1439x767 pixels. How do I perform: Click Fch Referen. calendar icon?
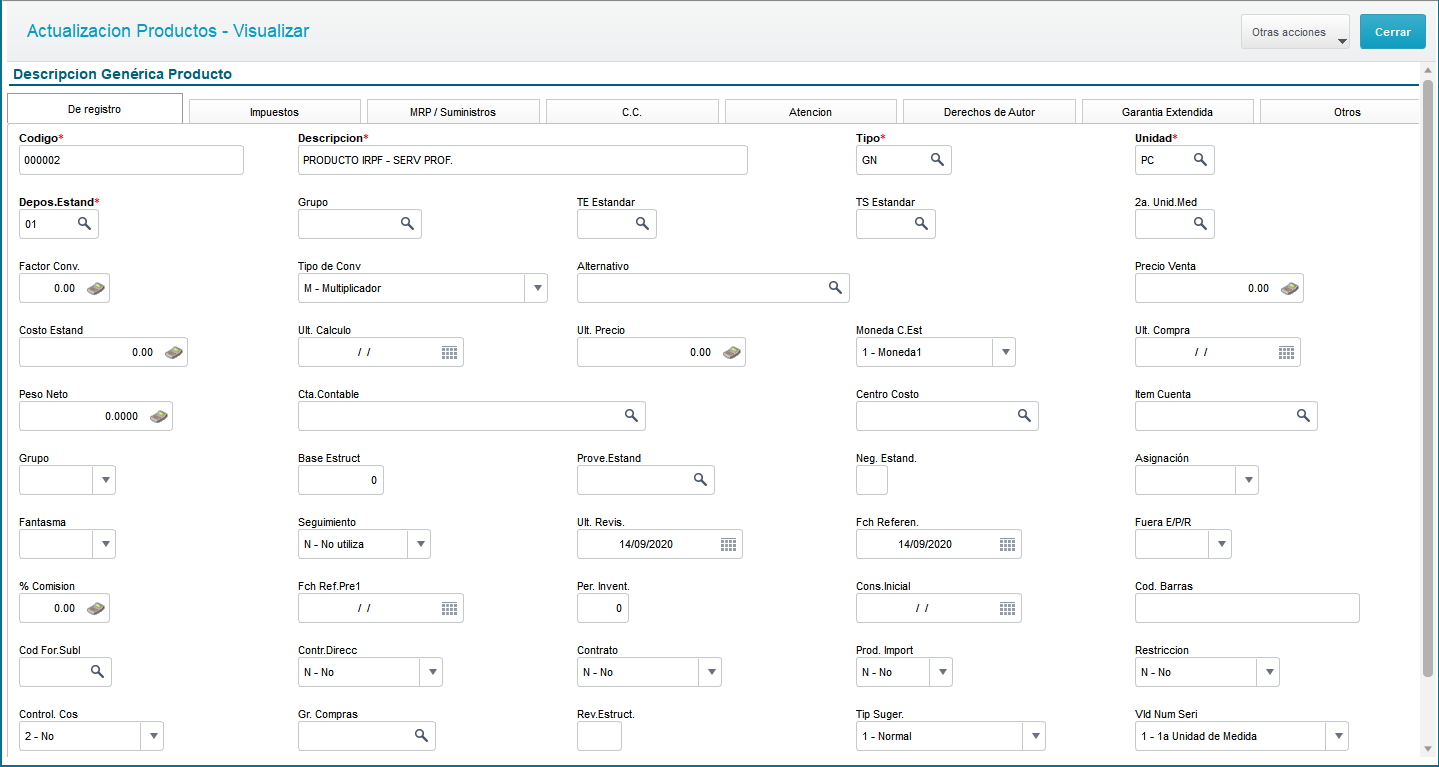[x=1007, y=544]
